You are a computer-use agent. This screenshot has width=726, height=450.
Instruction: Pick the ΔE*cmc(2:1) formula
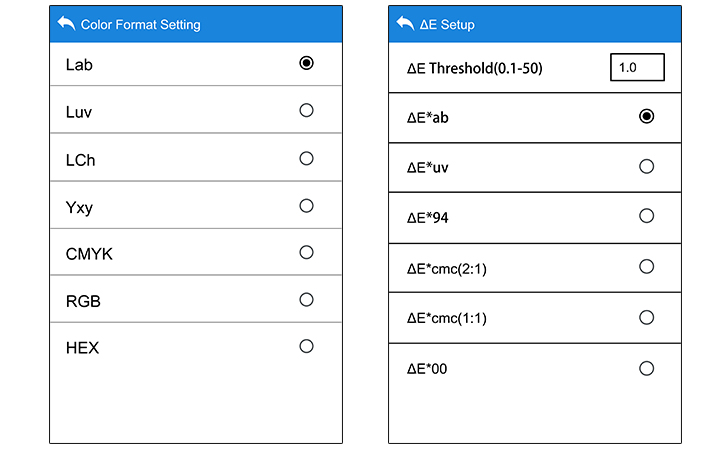click(x=646, y=266)
